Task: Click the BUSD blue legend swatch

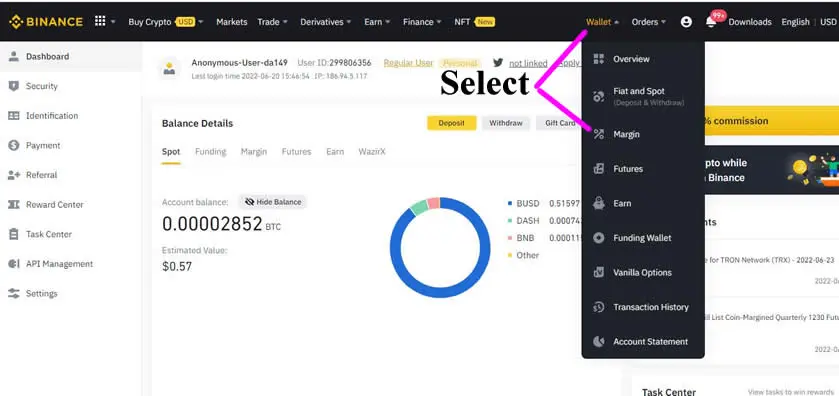Action: point(509,203)
